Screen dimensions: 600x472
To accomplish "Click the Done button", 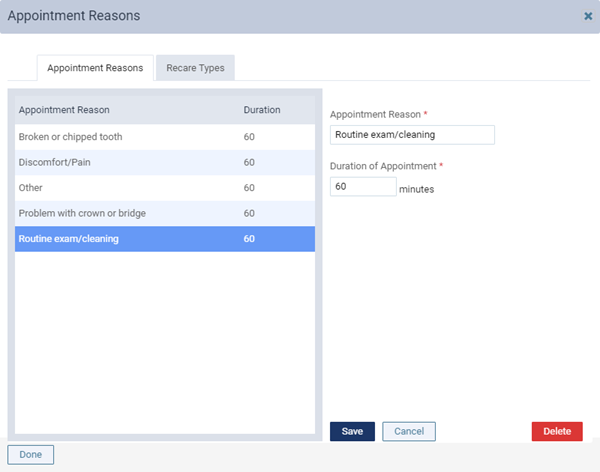I will click(31, 454).
